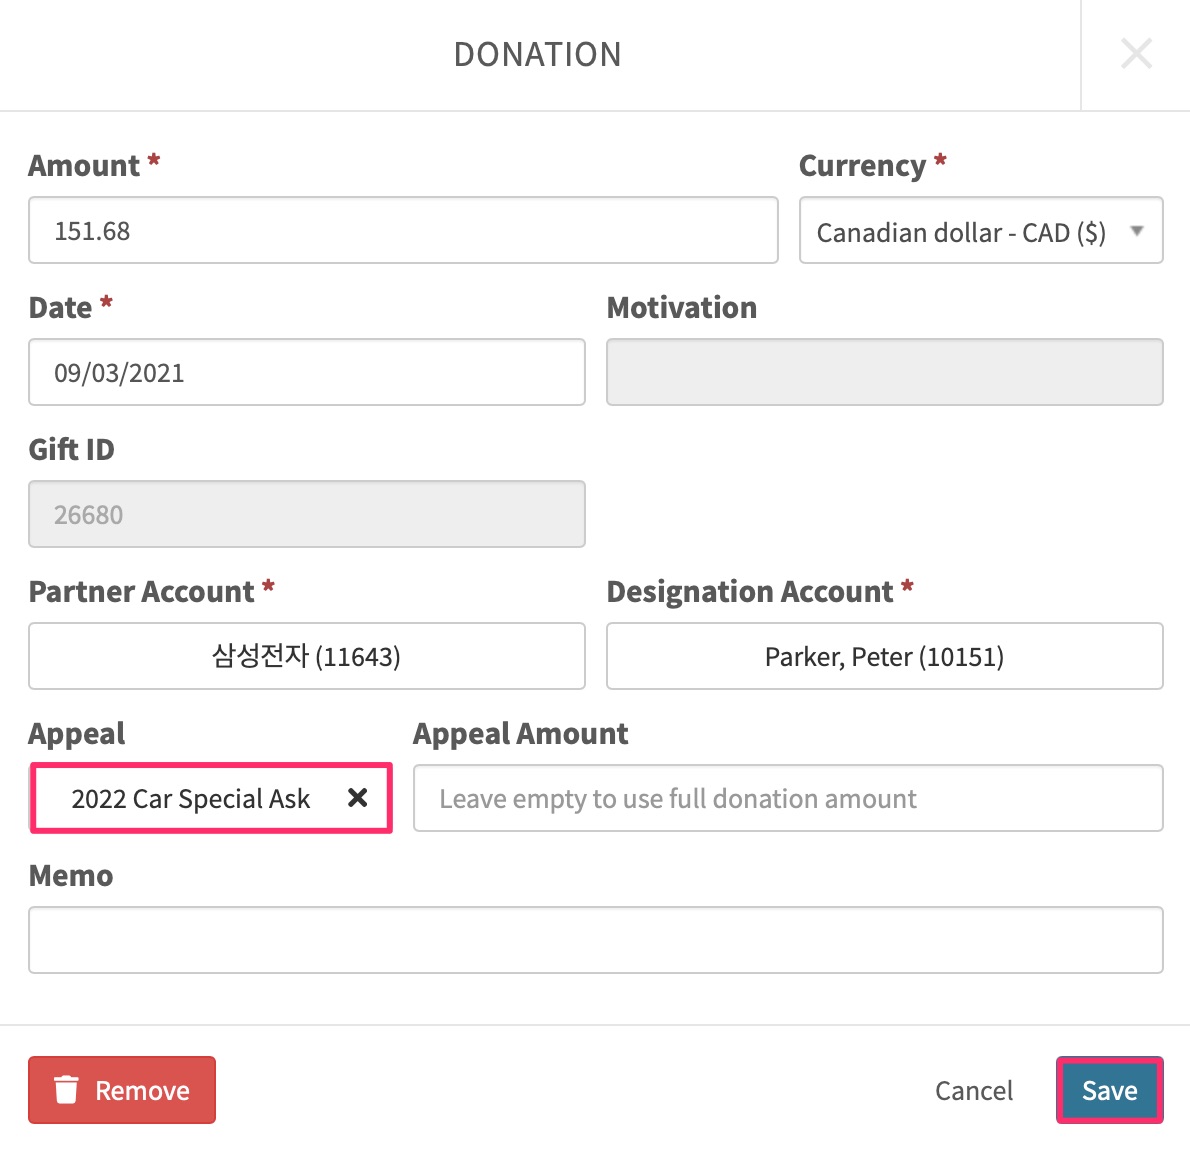Open the Designation Account Parker, Peter field
Image resolution: width=1190 pixels, height=1152 pixels.
884,656
